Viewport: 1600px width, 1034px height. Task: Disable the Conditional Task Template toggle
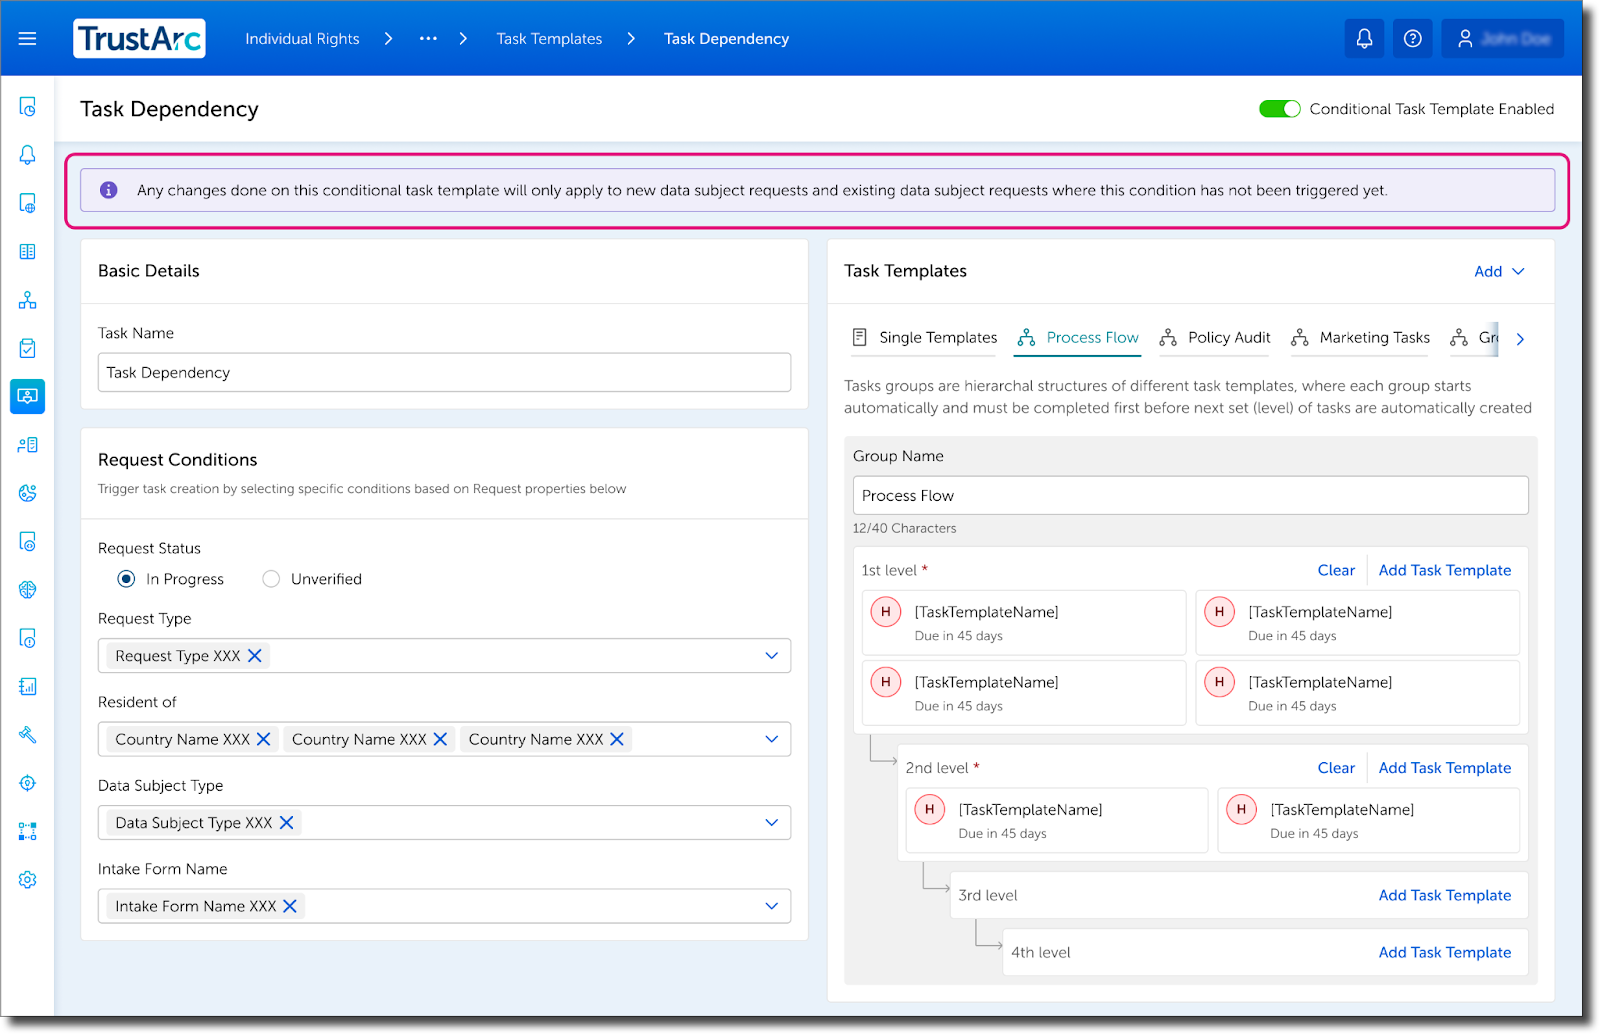(1279, 108)
